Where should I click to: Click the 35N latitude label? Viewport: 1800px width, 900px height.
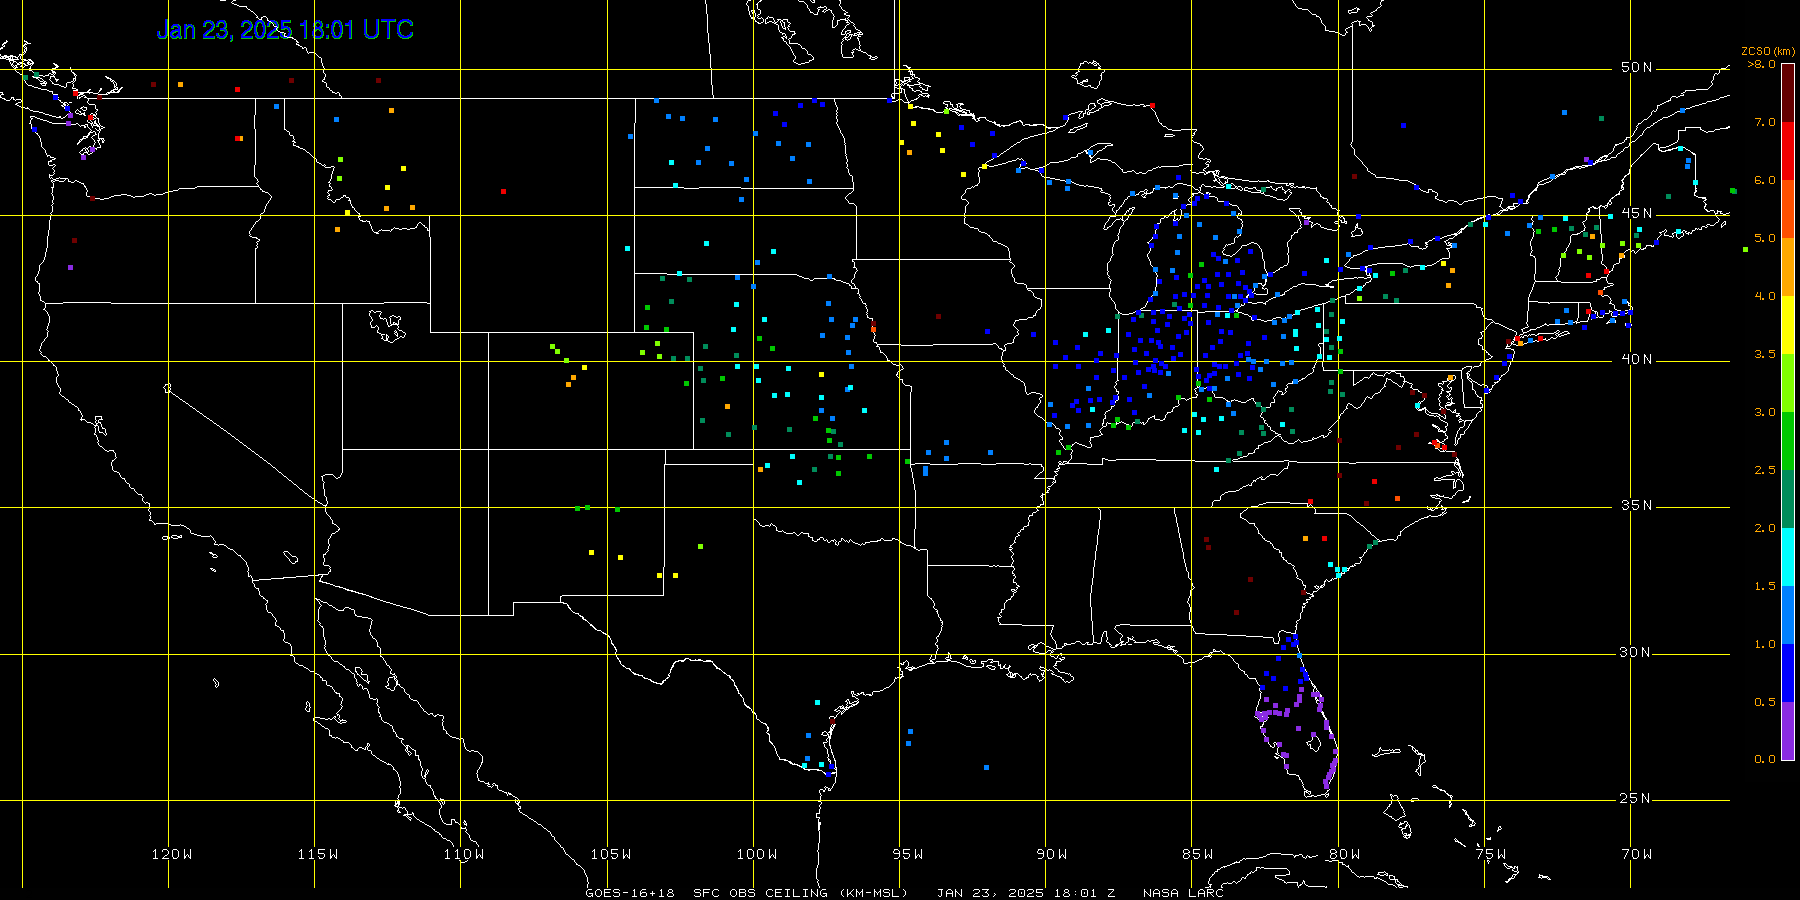coord(1636,506)
